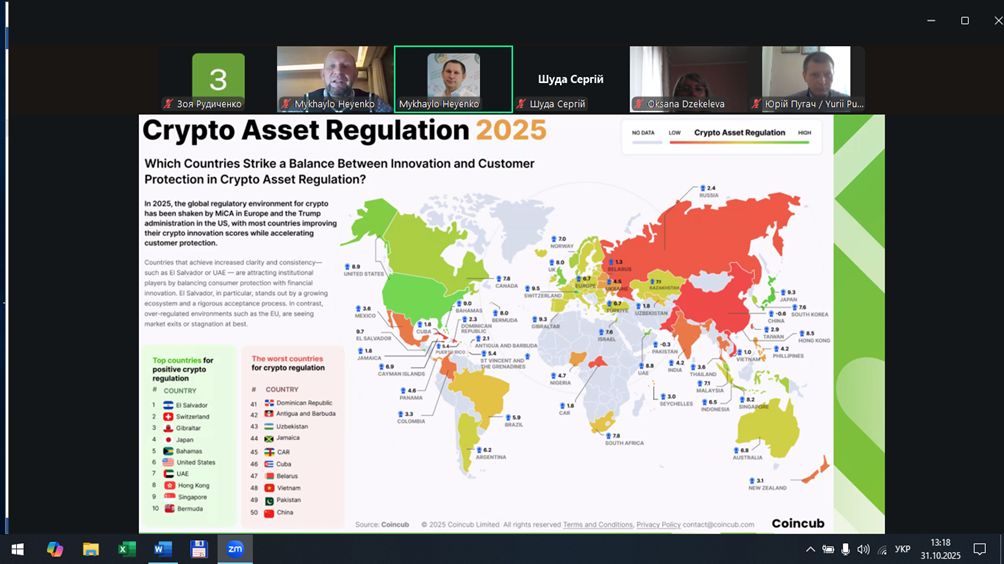Image resolution: width=1004 pixels, height=564 pixels.
Task: Select Шуда Сергій participant tile
Action: (x=571, y=79)
